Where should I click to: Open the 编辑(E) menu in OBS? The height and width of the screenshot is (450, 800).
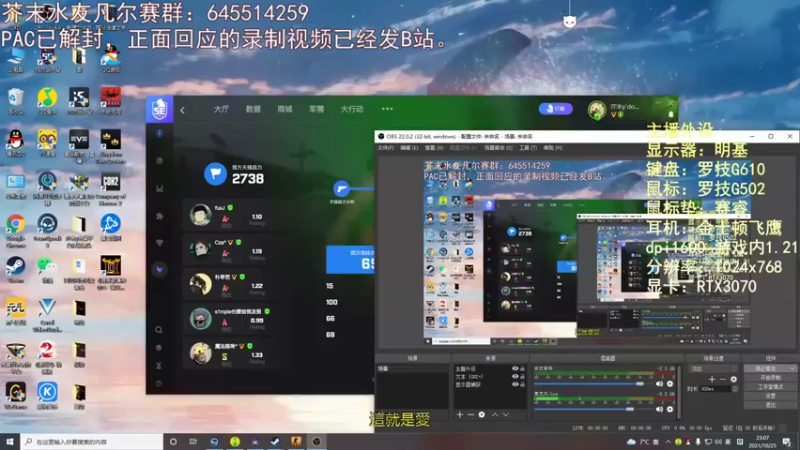pyautogui.click(x=409, y=148)
